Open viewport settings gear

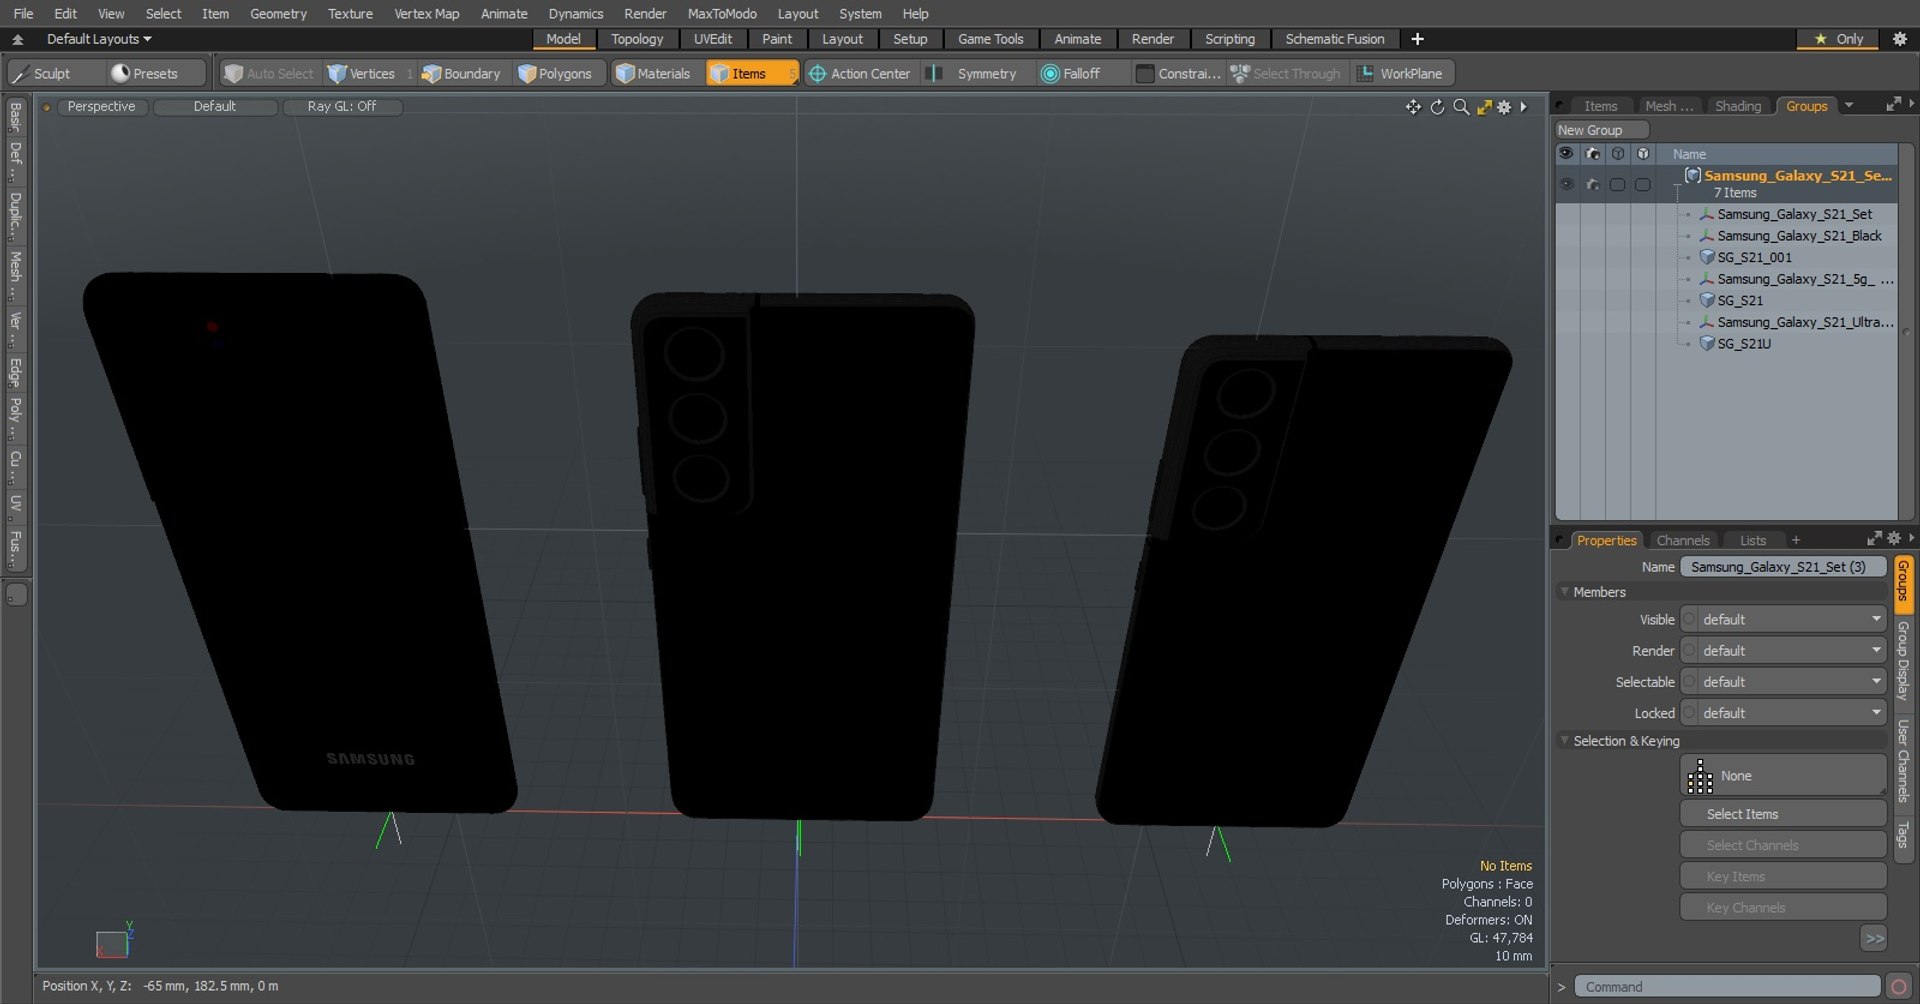(x=1504, y=107)
